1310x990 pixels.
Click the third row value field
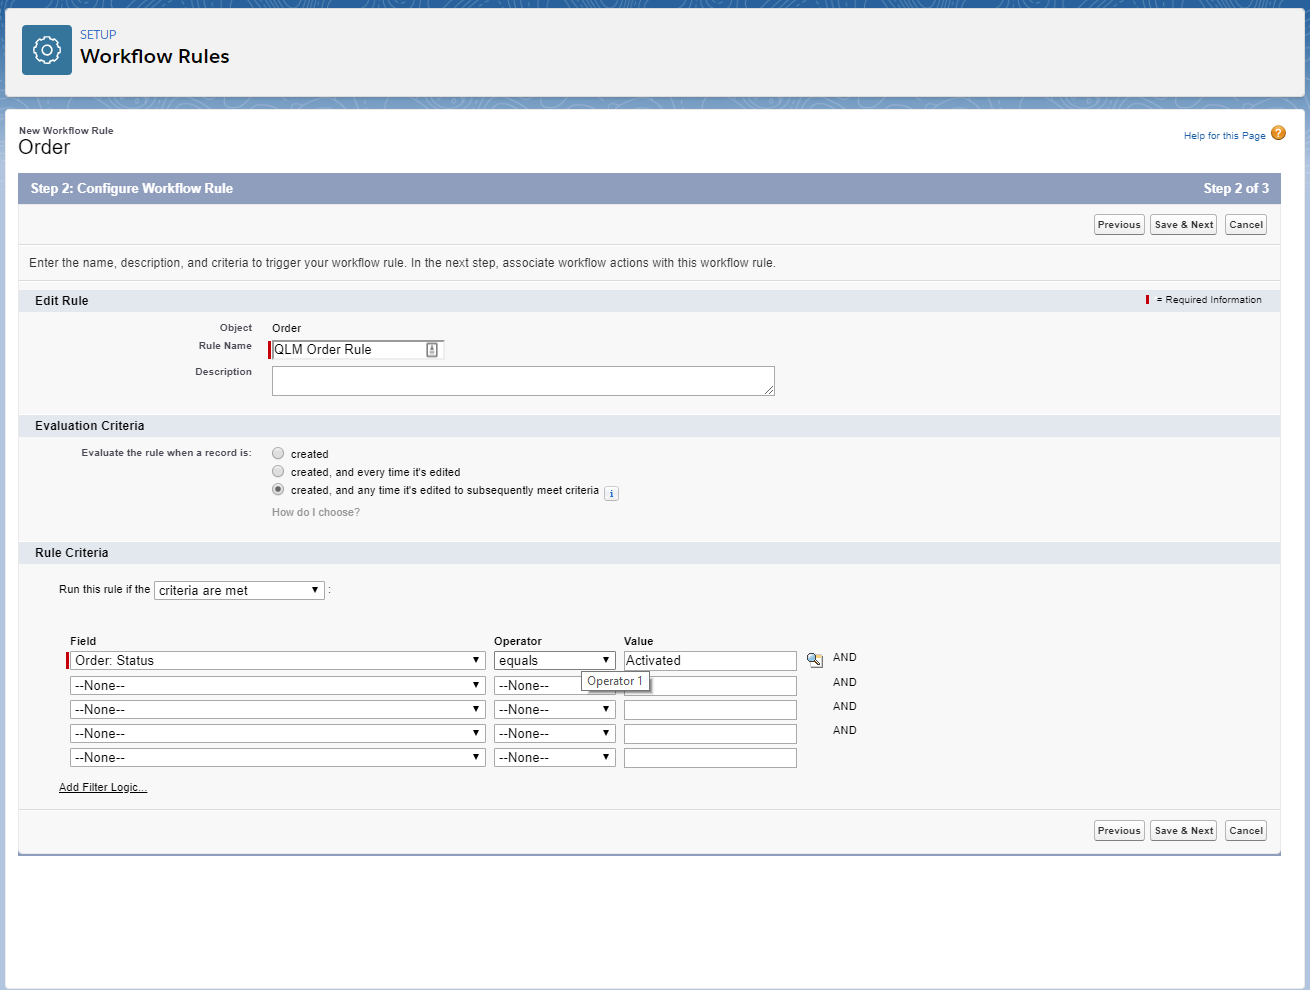(x=710, y=710)
